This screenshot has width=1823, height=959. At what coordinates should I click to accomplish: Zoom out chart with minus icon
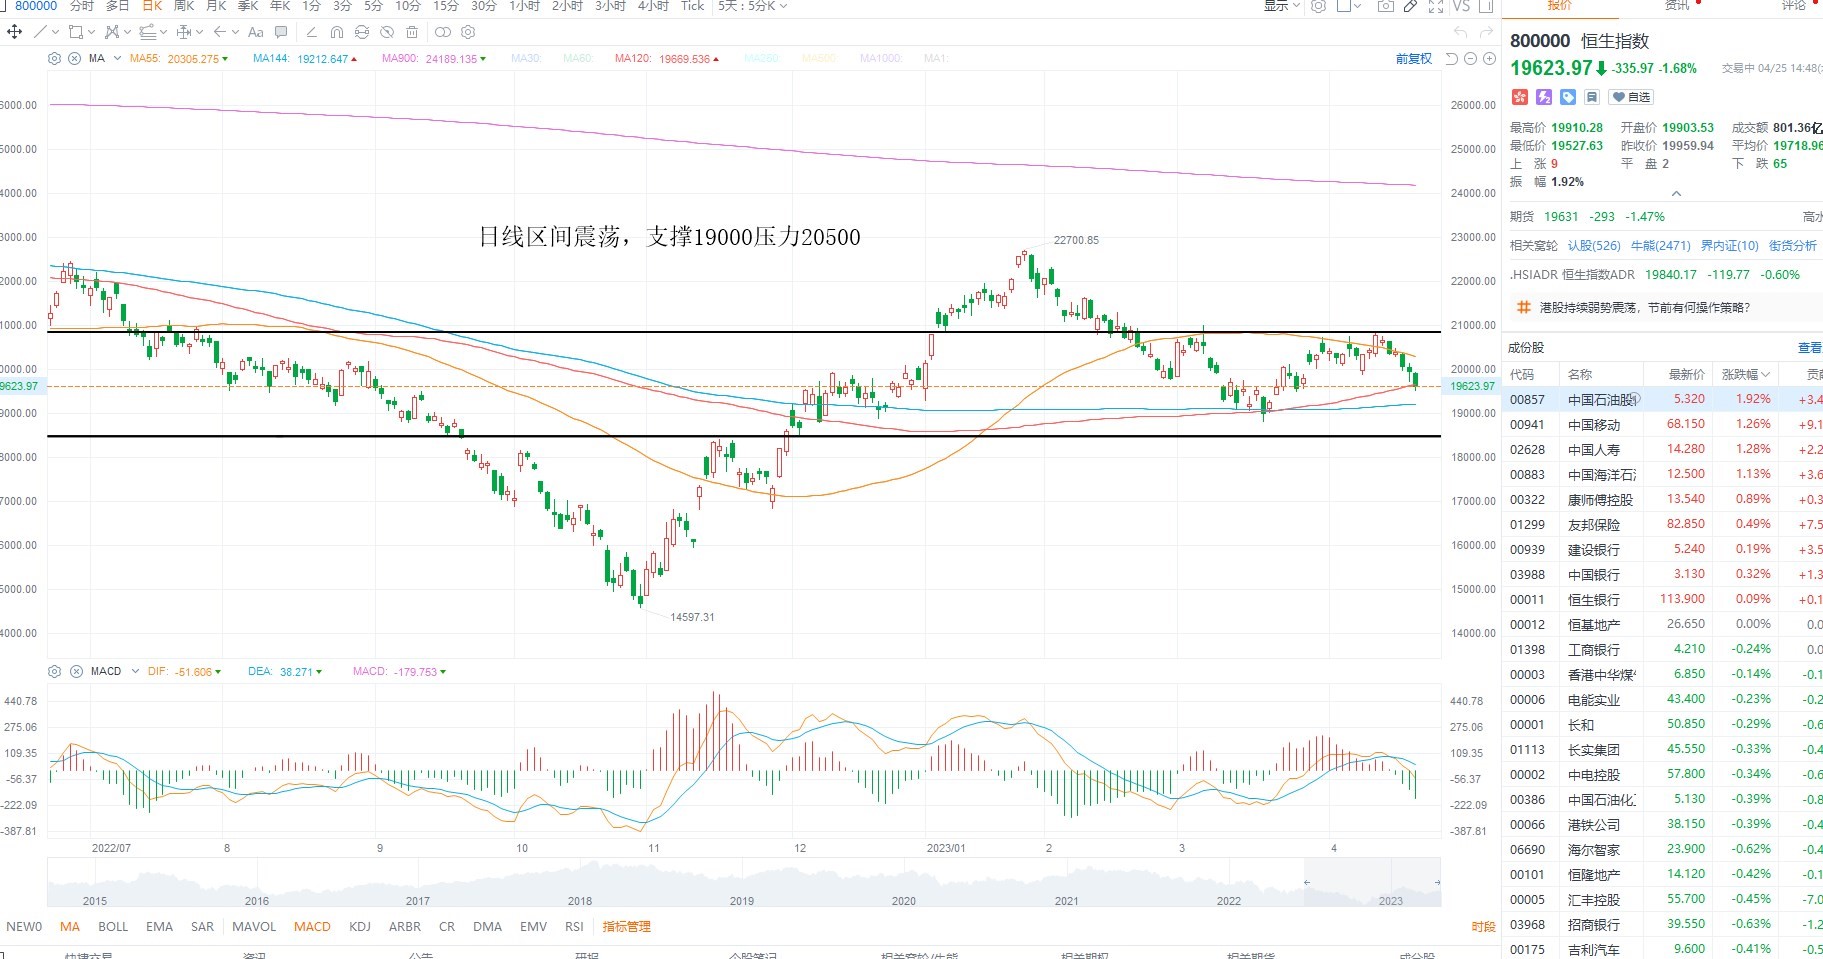pyautogui.click(x=1470, y=59)
